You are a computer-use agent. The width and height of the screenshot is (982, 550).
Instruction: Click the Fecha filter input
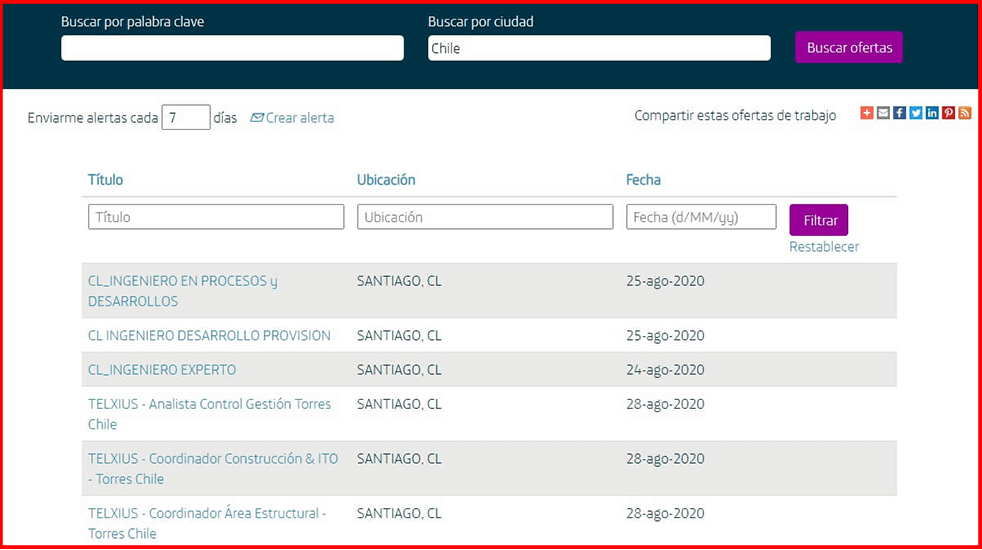tap(701, 217)
